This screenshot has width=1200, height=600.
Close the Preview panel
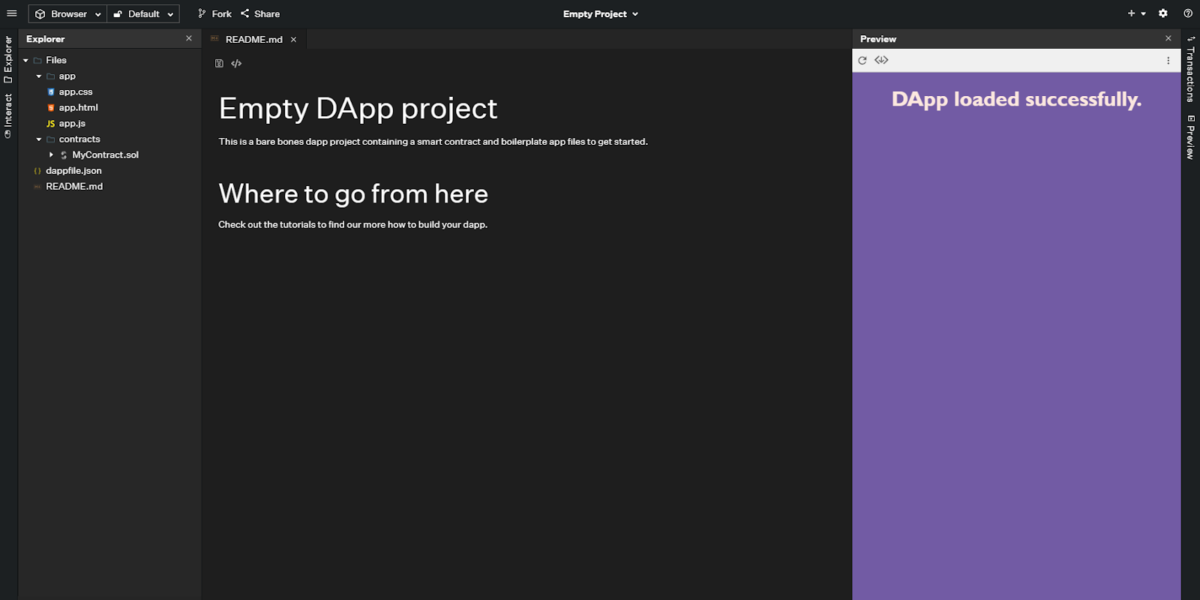[x=1168, y=39]
